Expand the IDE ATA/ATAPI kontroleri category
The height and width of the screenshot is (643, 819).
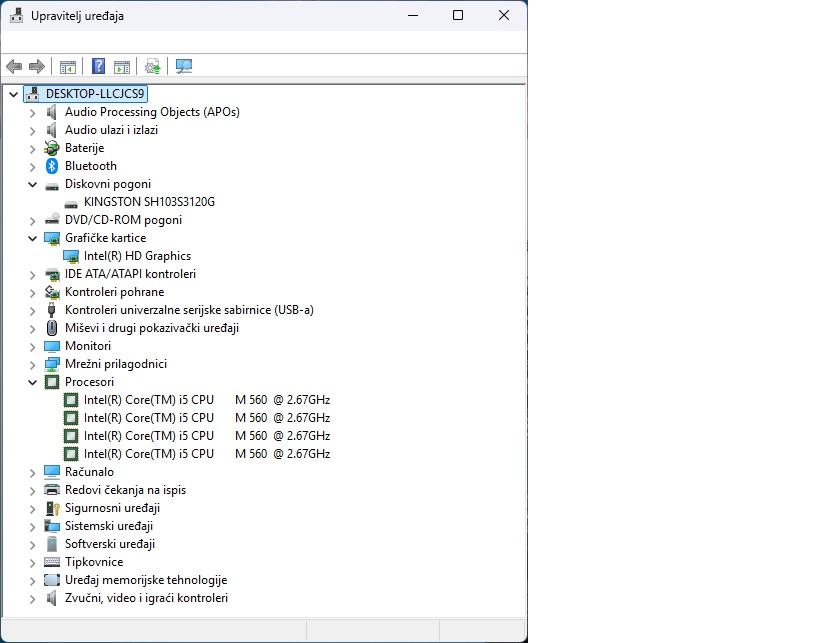pyautogui.click(x=32, y=275)
